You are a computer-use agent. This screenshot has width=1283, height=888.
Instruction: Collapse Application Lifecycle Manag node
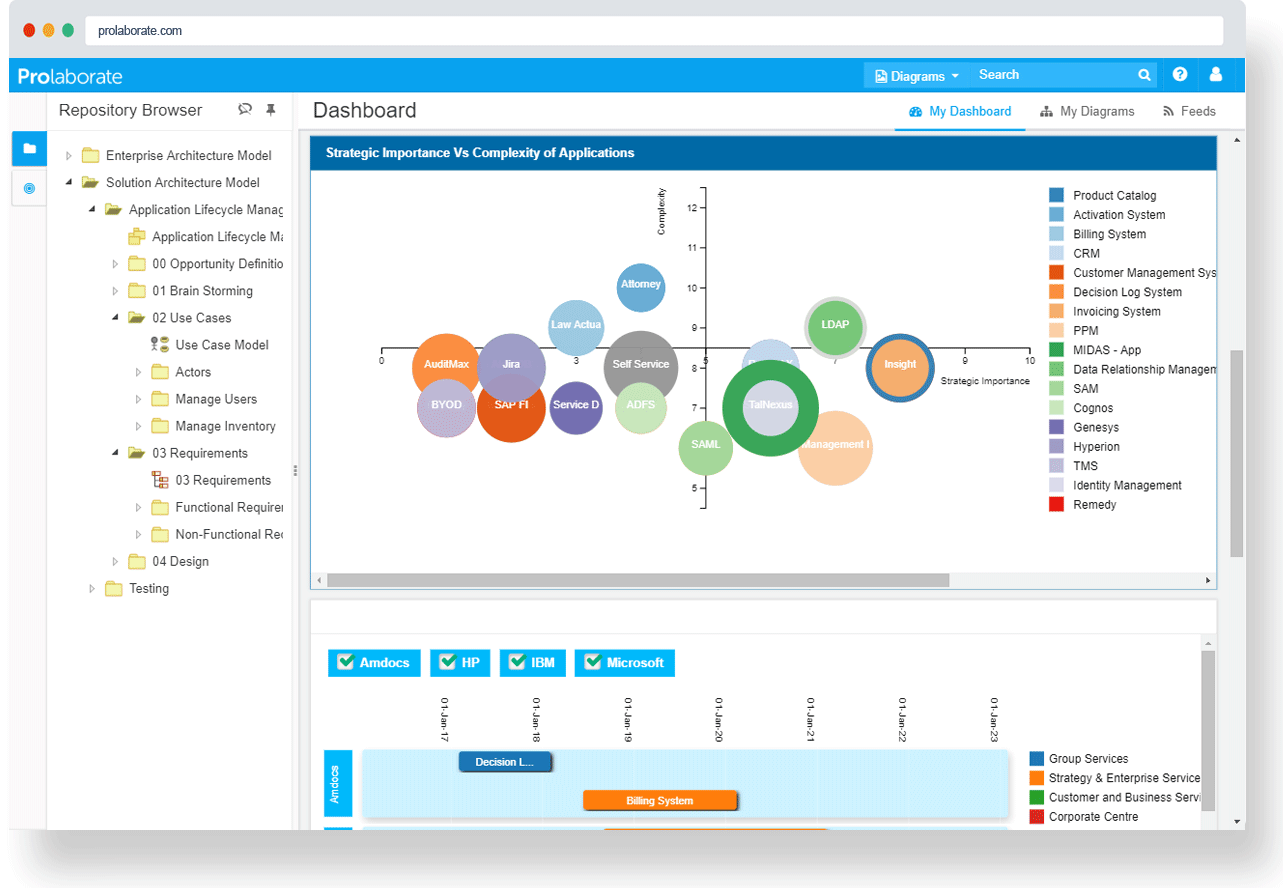92,210
